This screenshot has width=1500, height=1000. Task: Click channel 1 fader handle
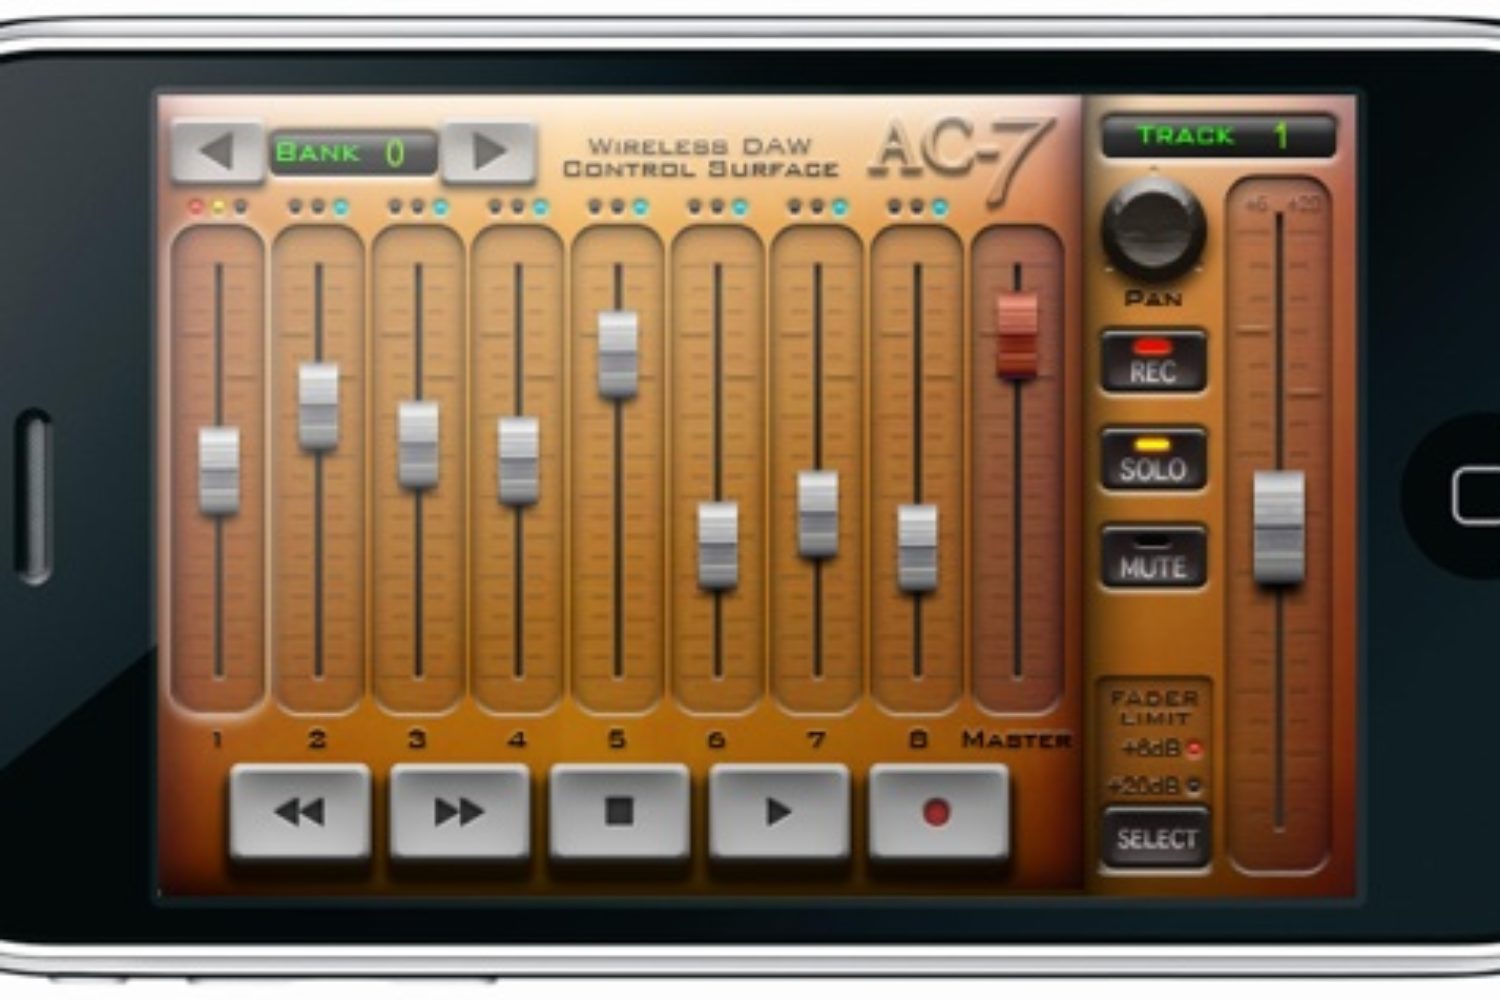(x=218, y=470)
